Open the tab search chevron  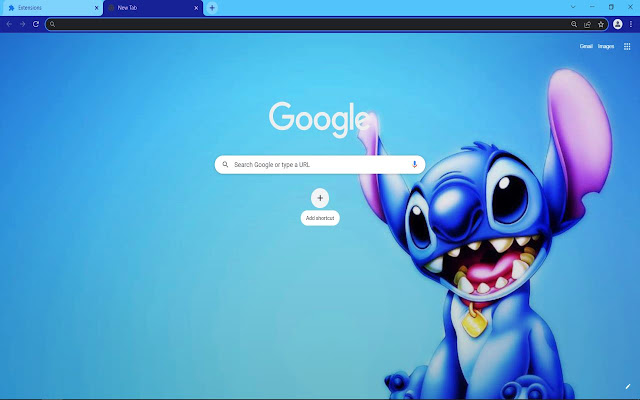(573, 7)
